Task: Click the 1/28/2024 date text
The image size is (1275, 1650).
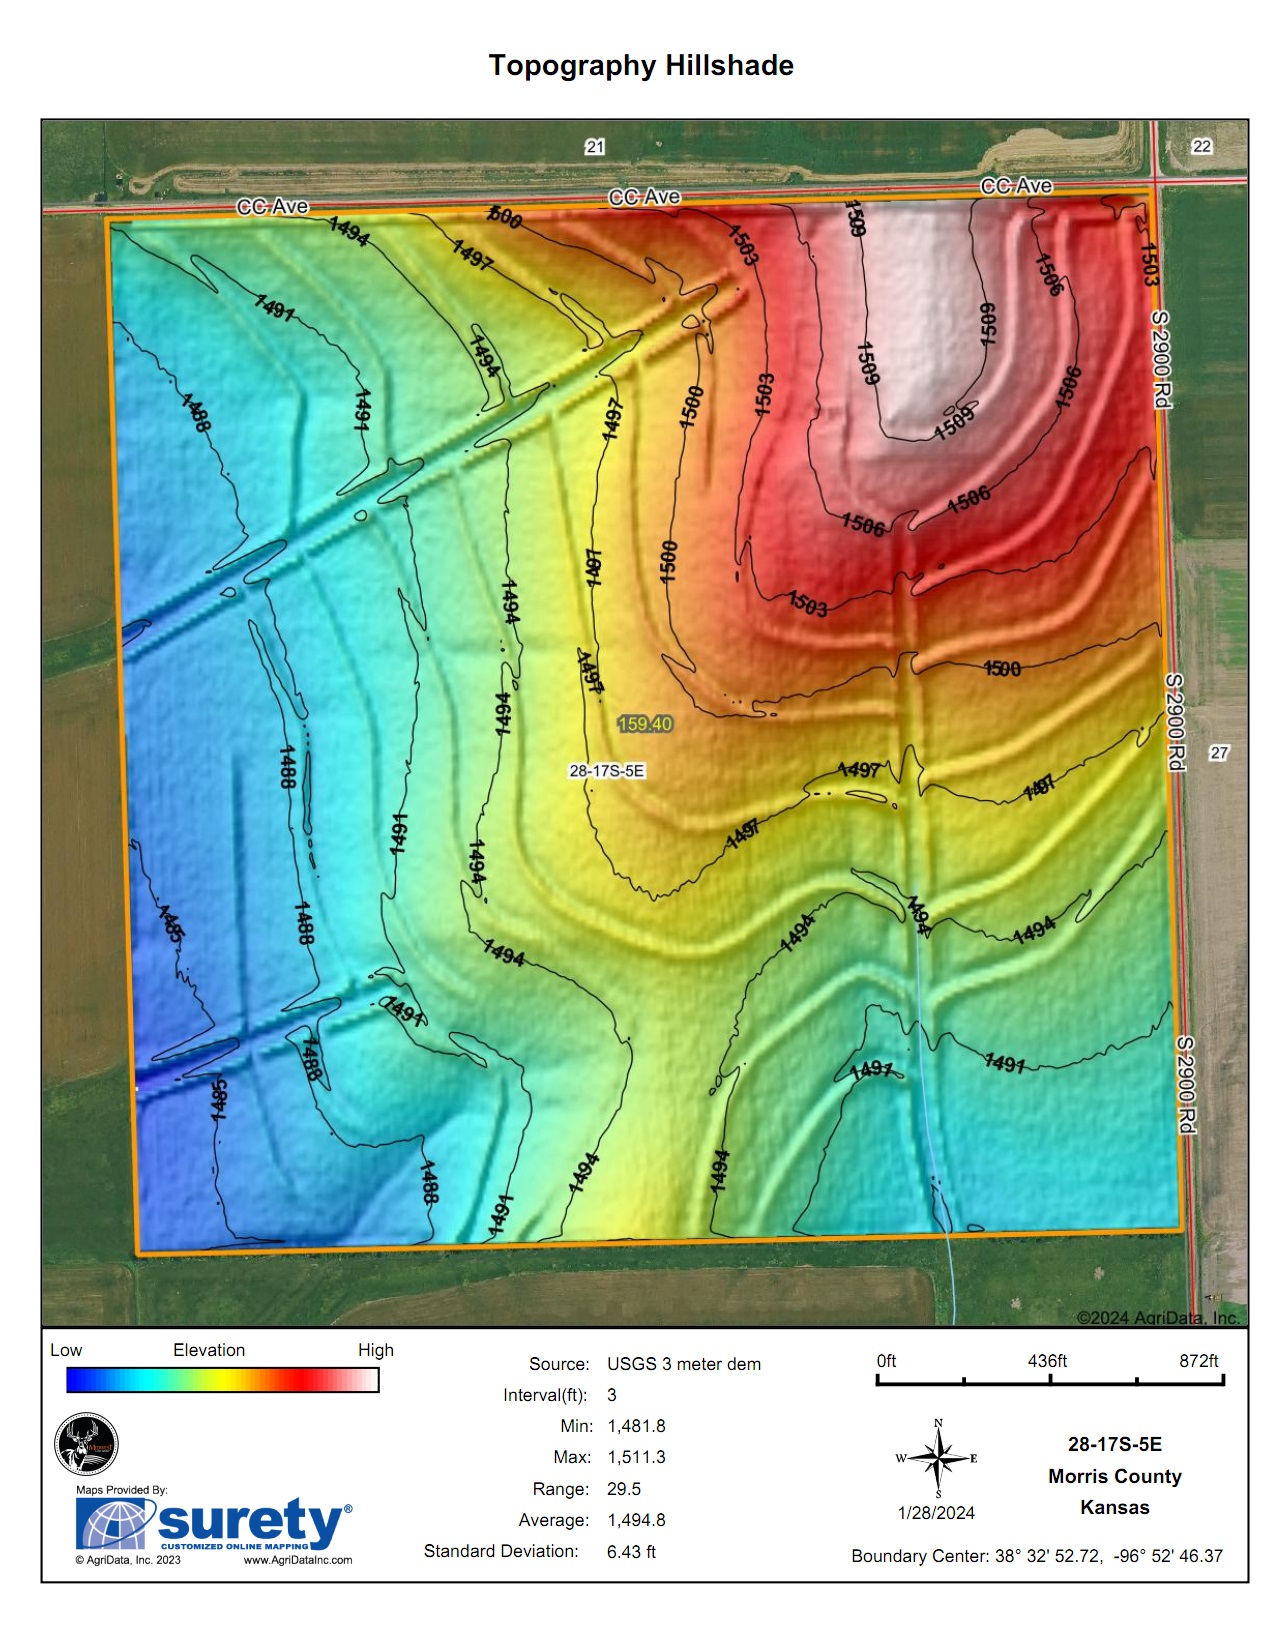Action: coord(936,1513)
